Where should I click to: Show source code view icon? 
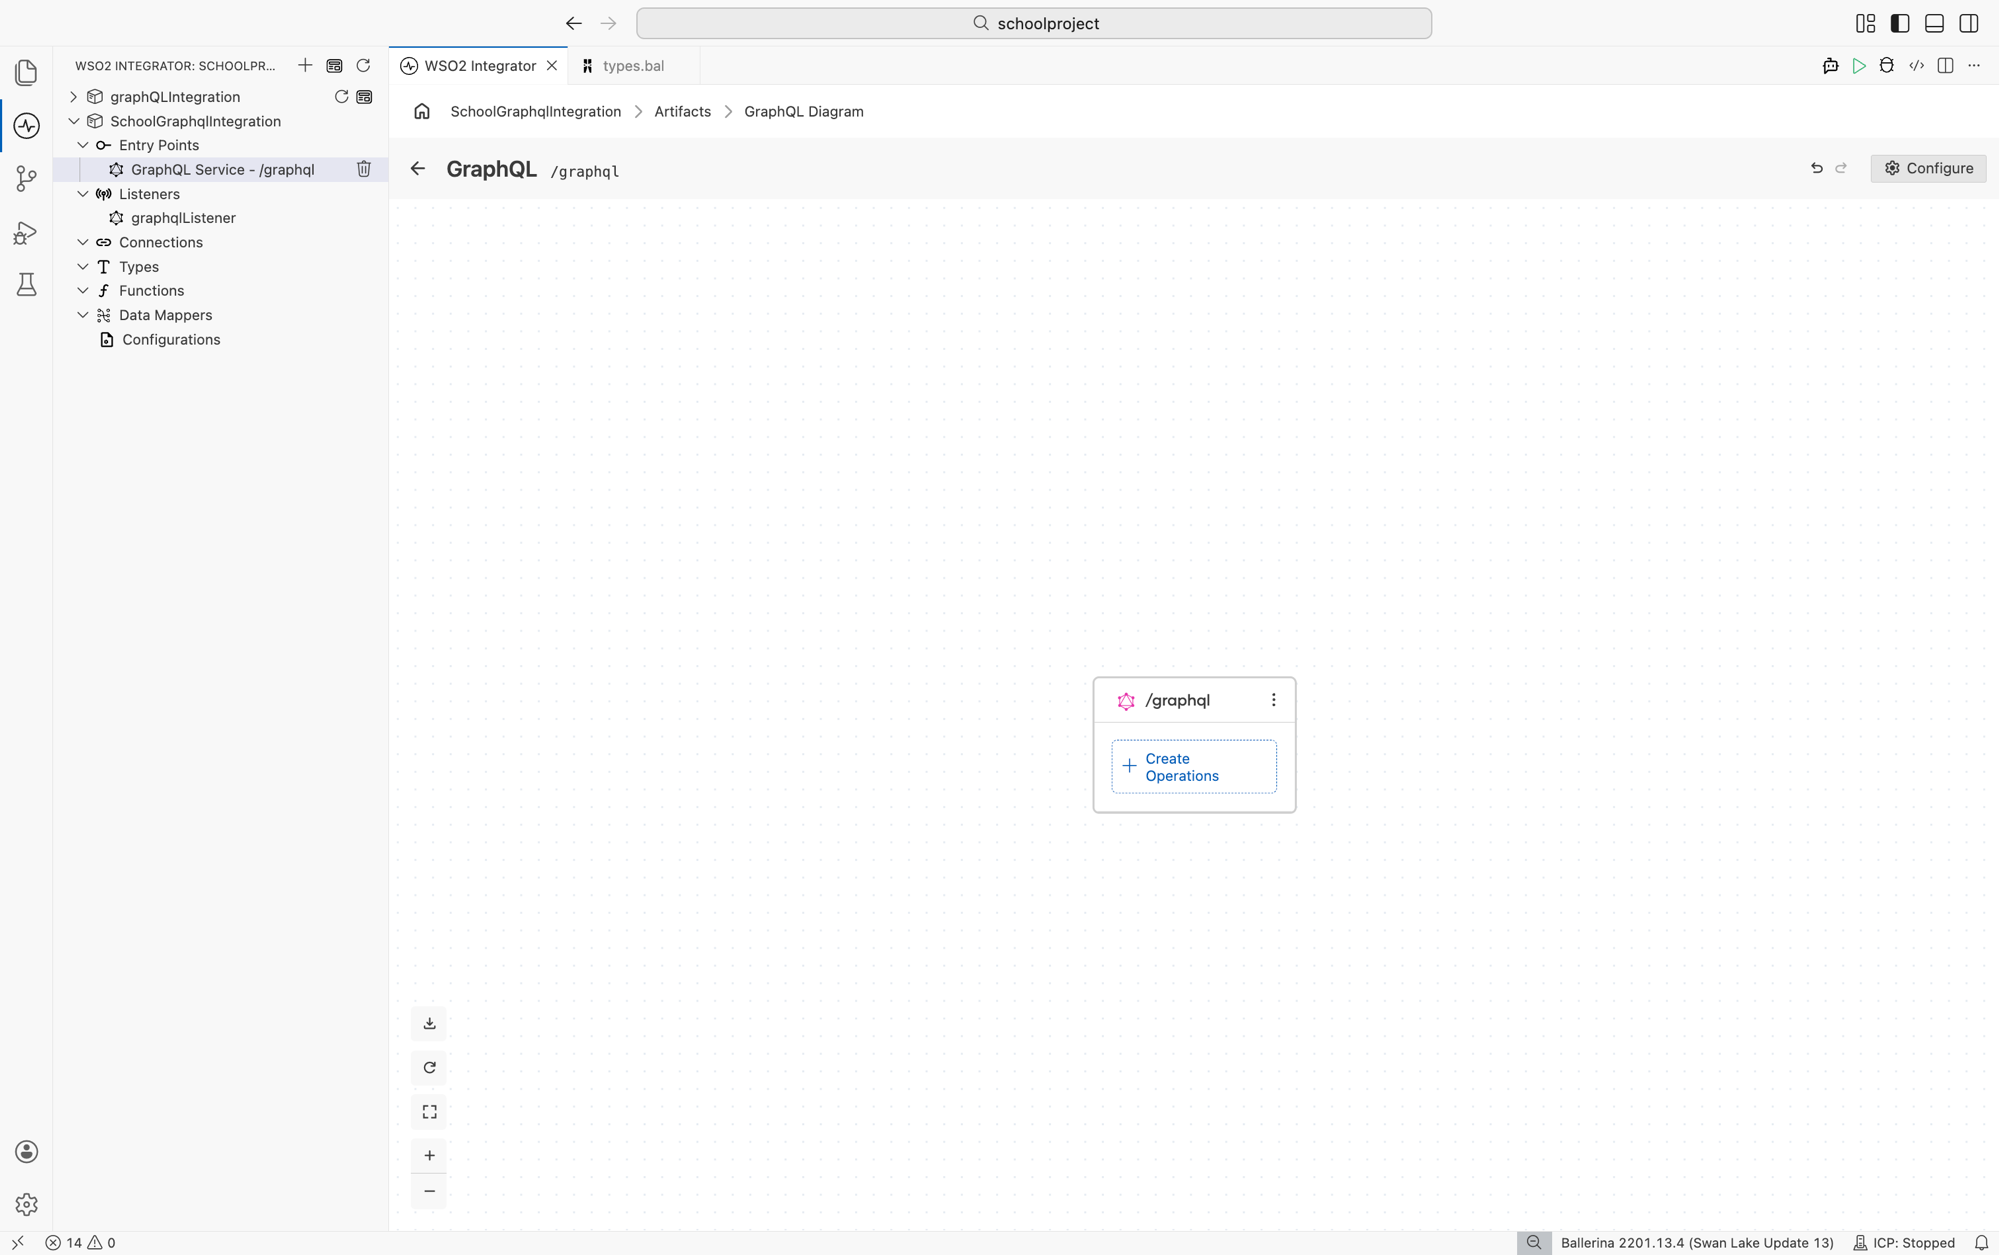(1916, 66)
